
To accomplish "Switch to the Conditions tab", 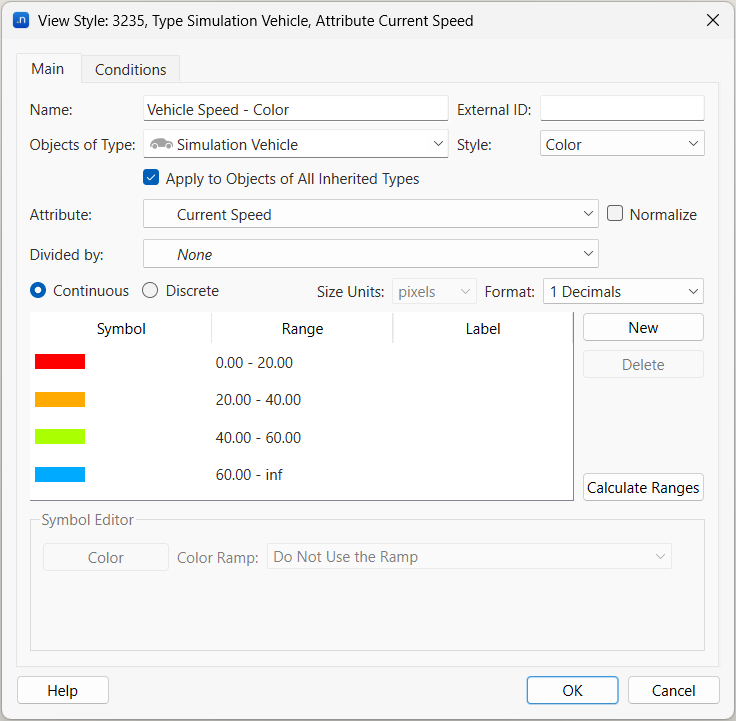I will pyautogui.click(x=130, y=70).
